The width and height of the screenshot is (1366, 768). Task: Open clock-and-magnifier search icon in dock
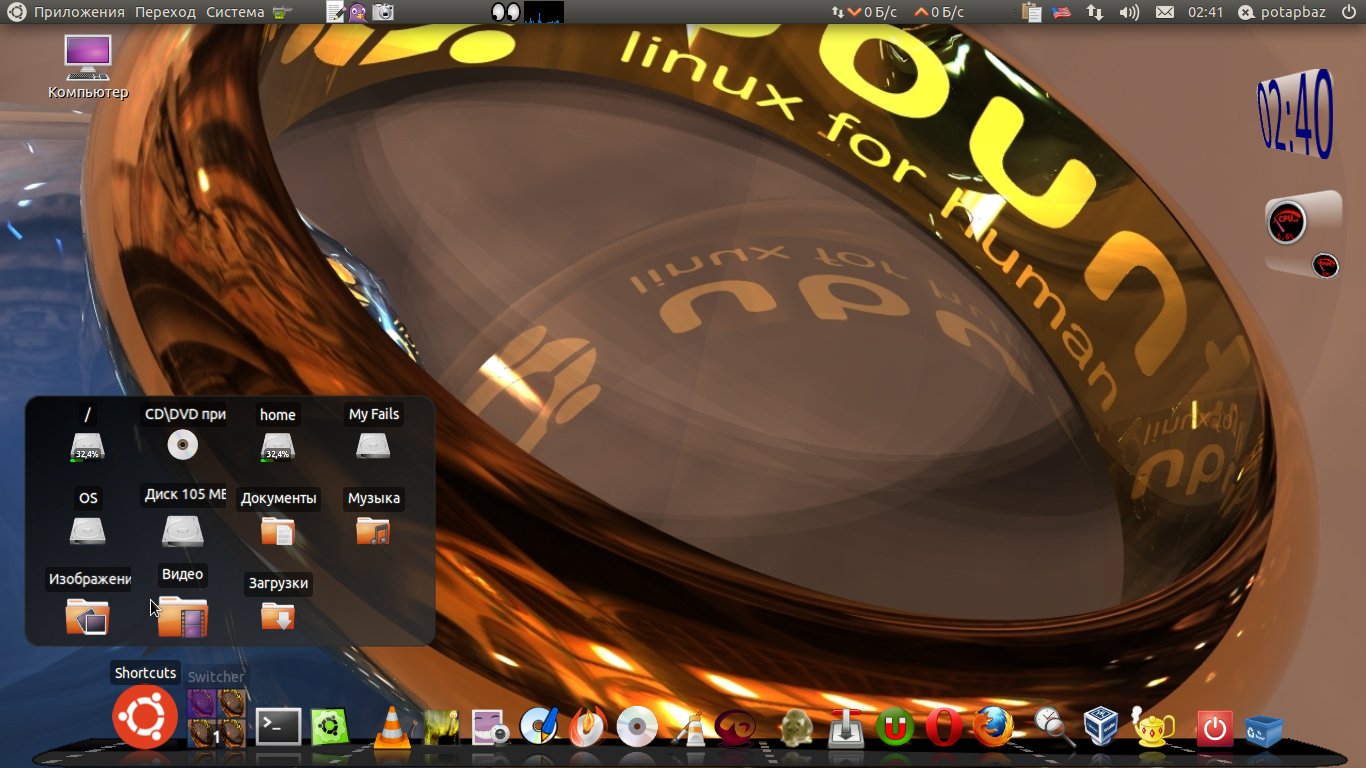coord(1054,727)
